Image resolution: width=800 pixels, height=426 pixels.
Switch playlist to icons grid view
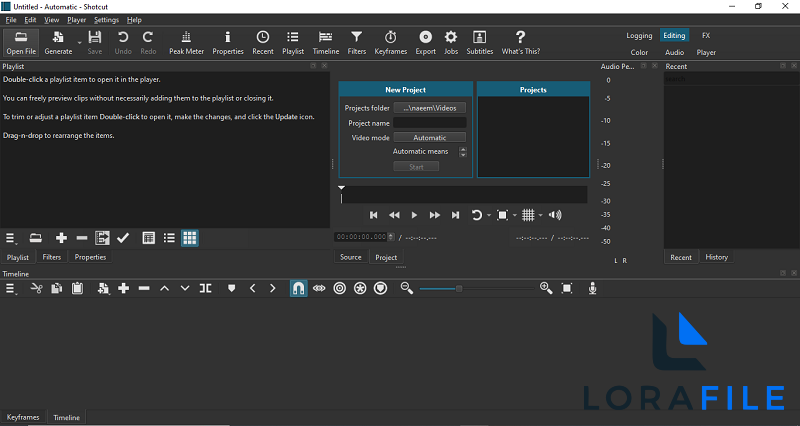(x=190, y=238)
